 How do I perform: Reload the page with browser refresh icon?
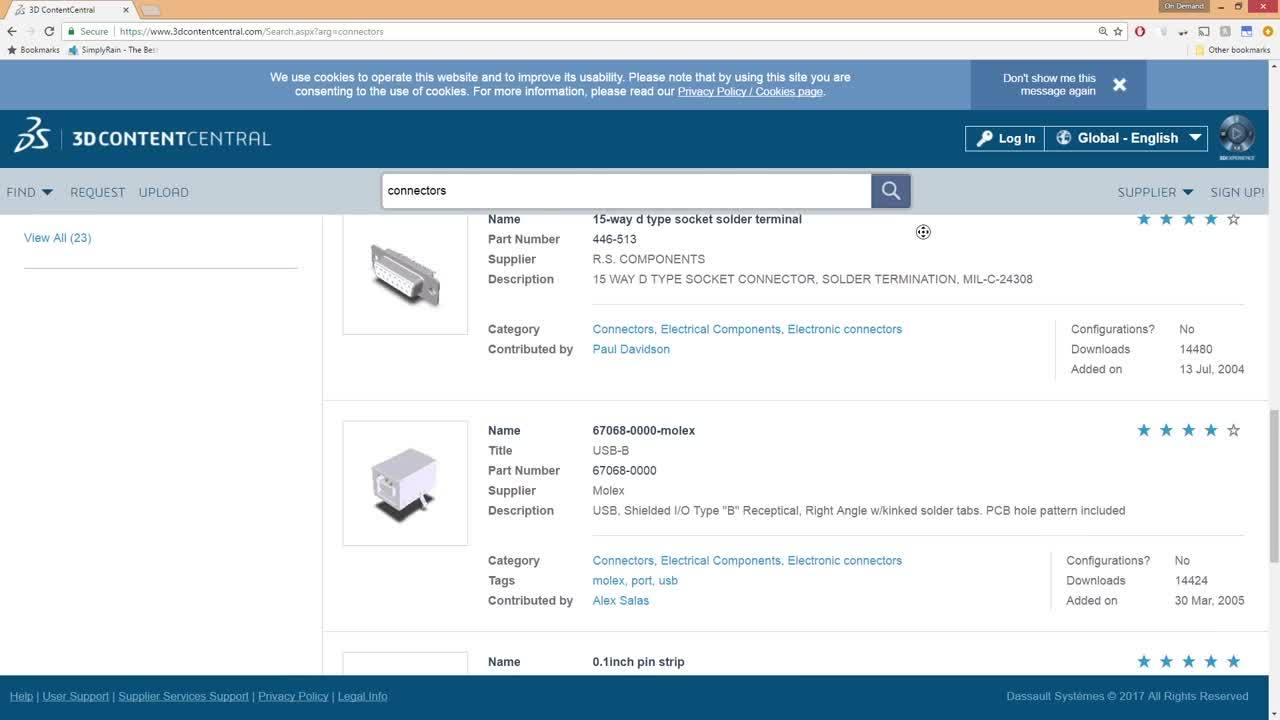[49, 31]
